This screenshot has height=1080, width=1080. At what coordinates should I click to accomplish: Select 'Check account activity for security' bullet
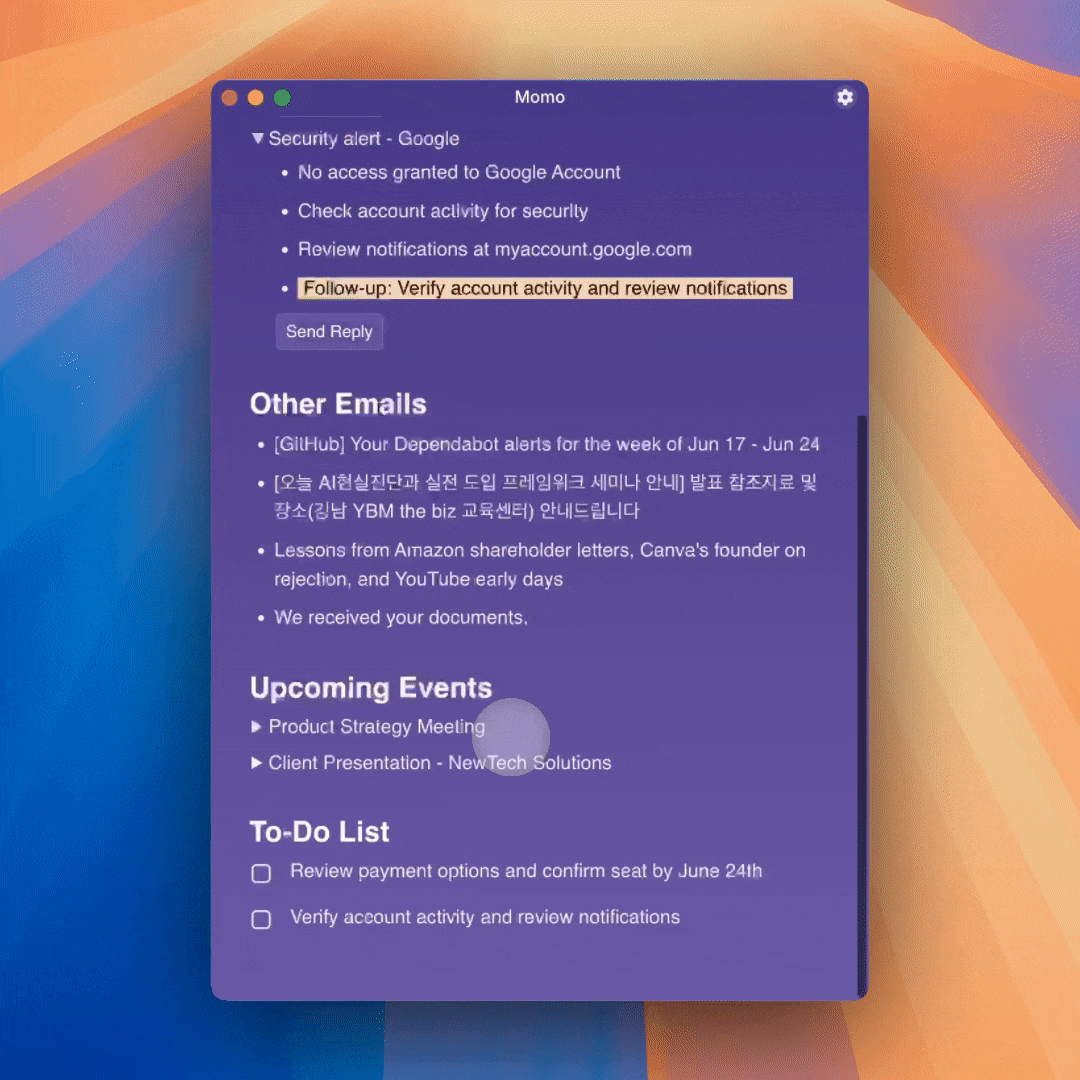(x=443, y=211)
